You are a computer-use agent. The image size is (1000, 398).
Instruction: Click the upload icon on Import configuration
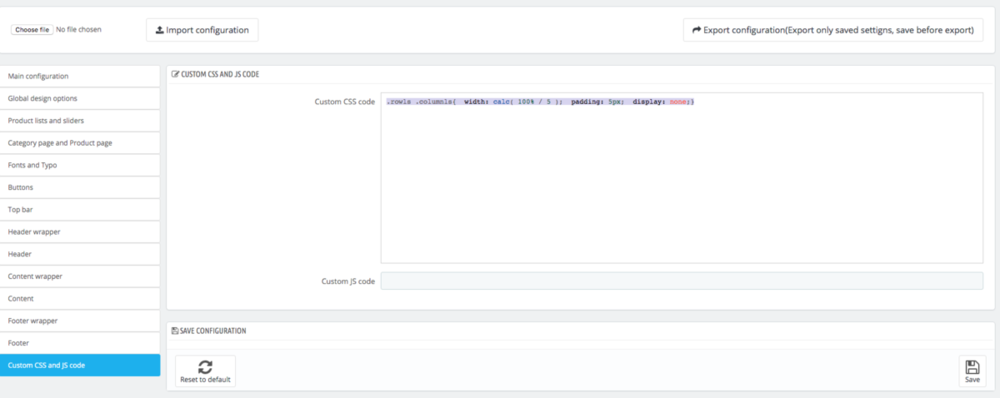point(160,30)
